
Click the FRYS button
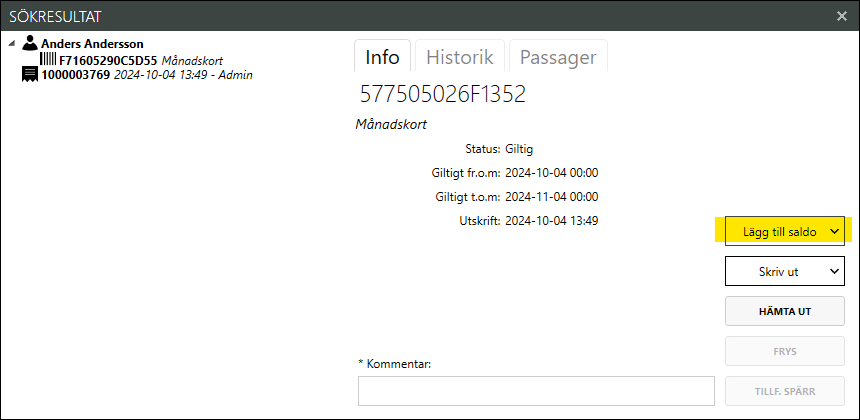click(x=785, y=351)
